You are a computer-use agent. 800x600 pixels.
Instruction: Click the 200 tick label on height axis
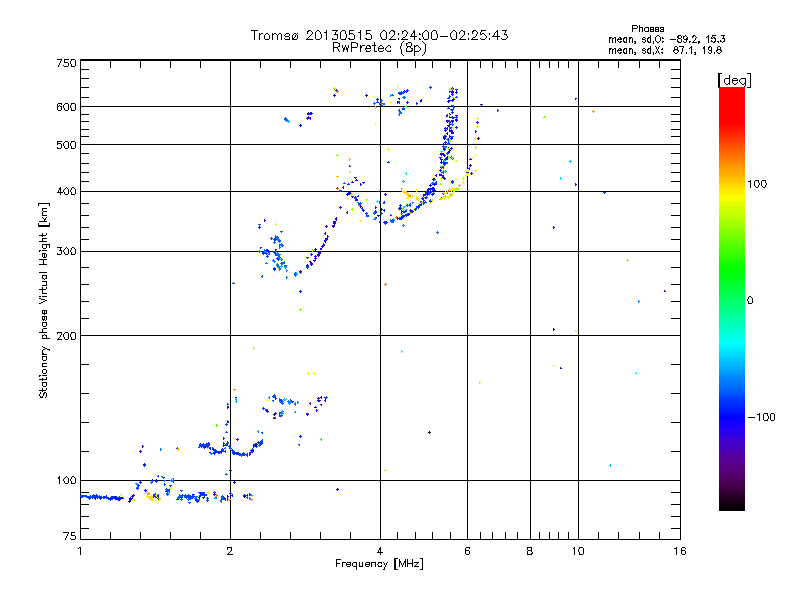click(x=66, y=336)
